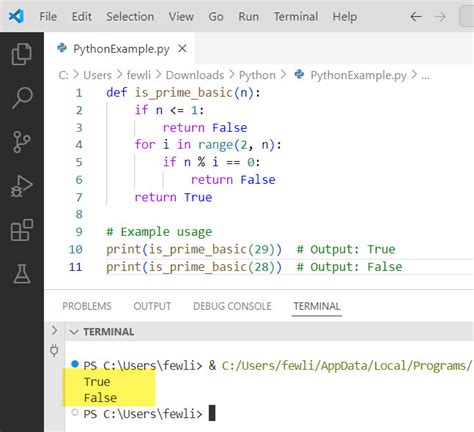Switch to the DEBUG CONSOLE tab

click(x=232, y=306)
